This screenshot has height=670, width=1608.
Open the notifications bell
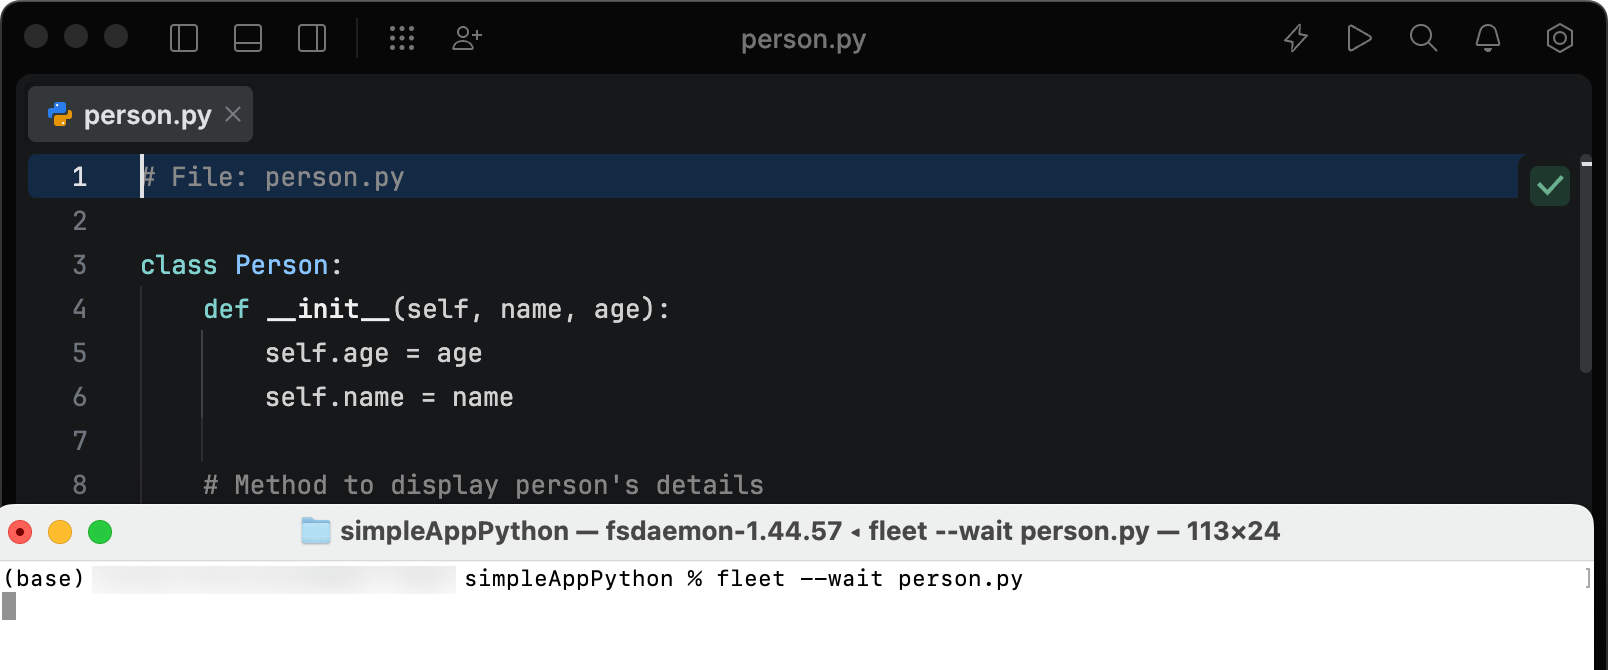tap(1487, 39)
